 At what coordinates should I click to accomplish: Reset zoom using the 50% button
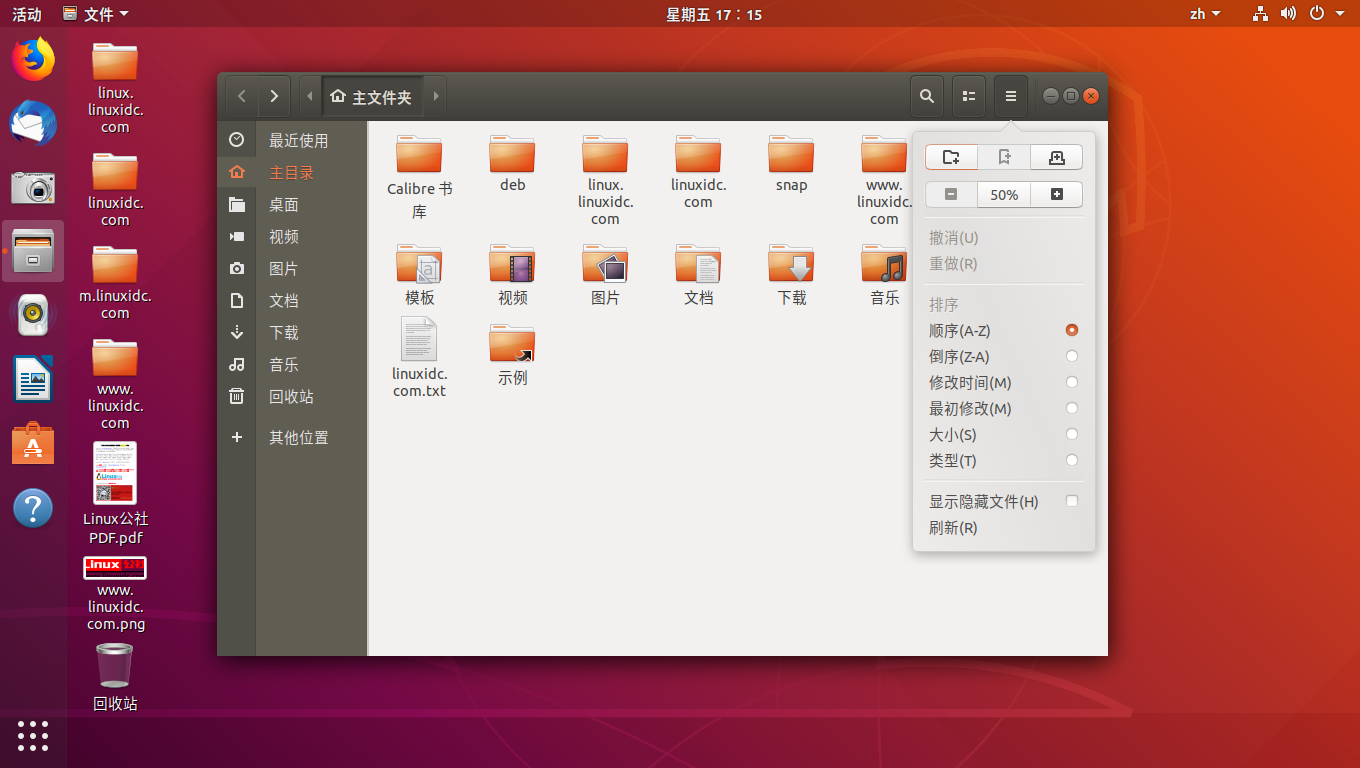pos(1004,194)
